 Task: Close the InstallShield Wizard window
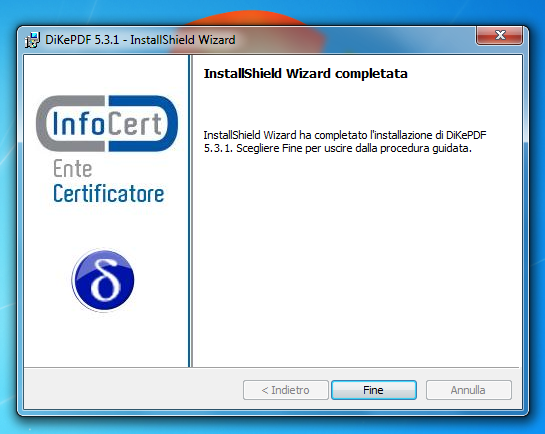pyautogui.click(x=499, y=35)
